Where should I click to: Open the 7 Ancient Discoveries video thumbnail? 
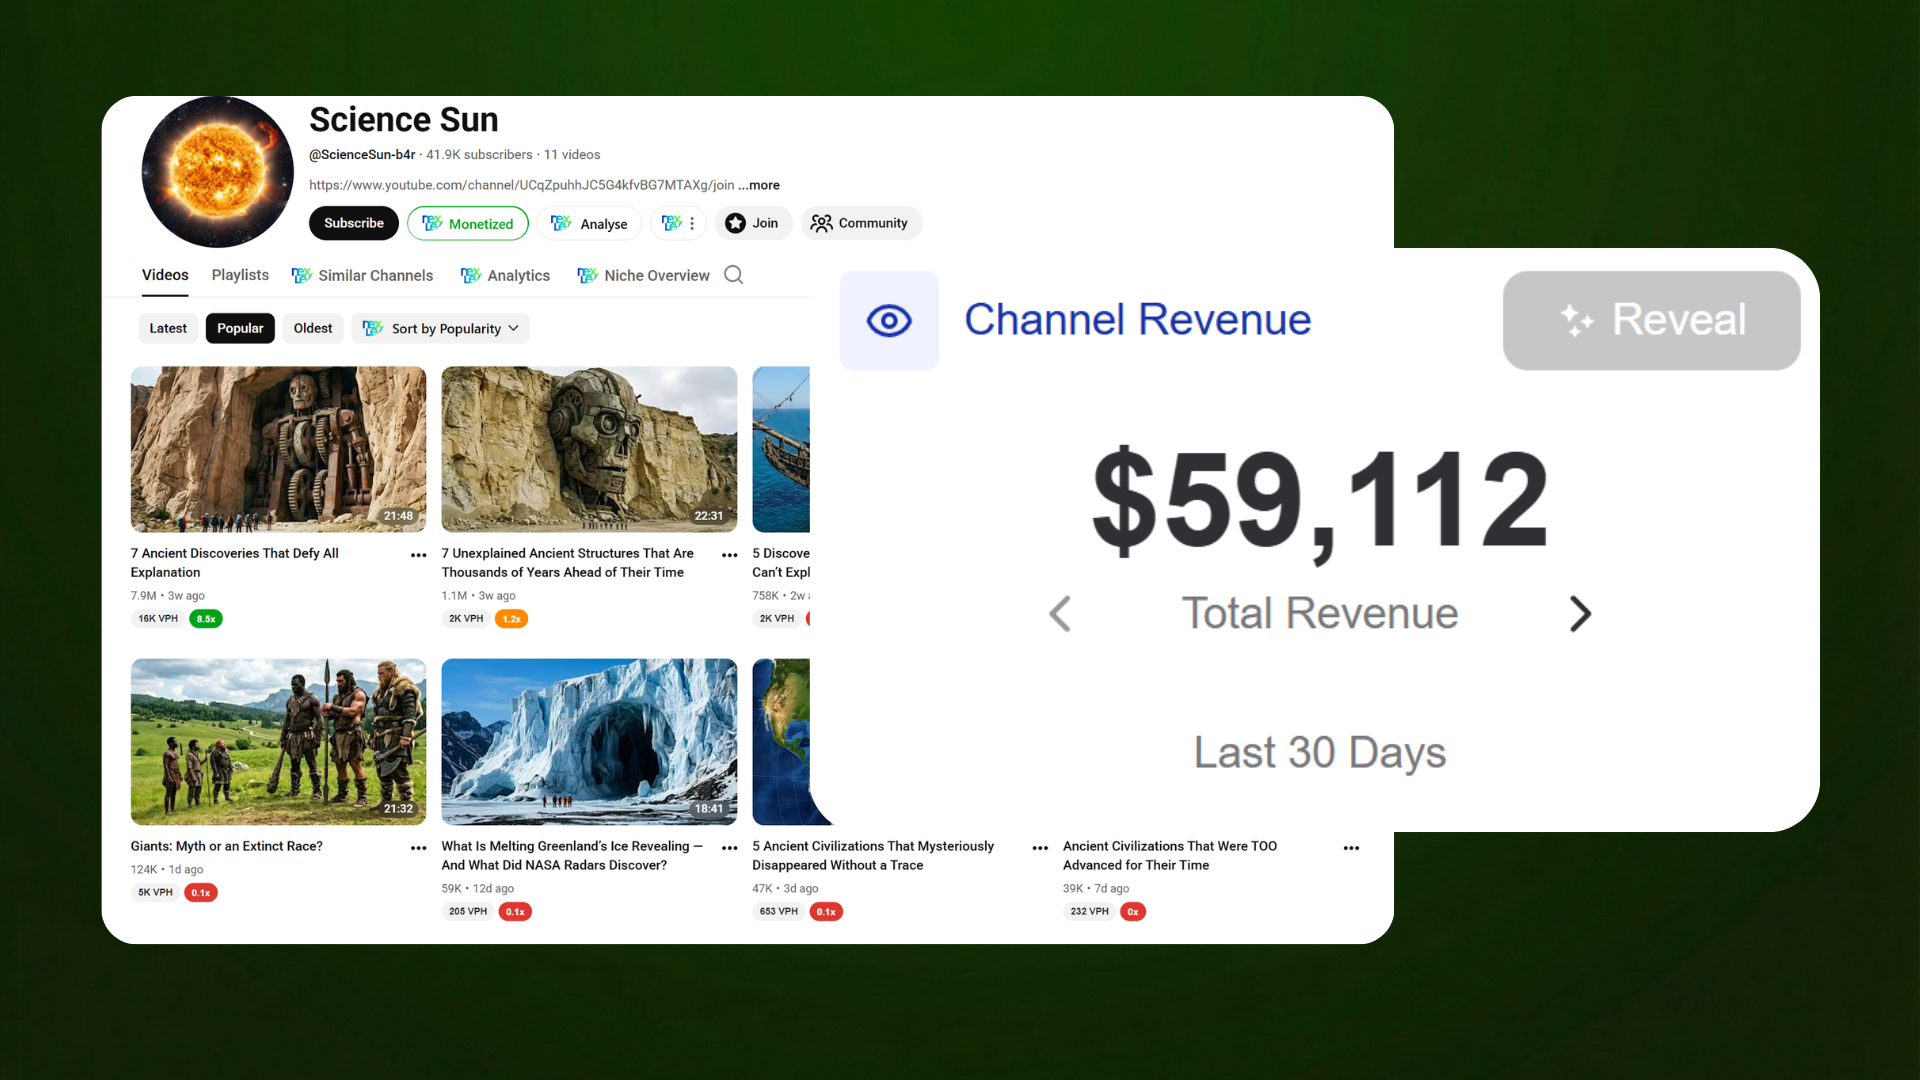[x=278, y=449]
